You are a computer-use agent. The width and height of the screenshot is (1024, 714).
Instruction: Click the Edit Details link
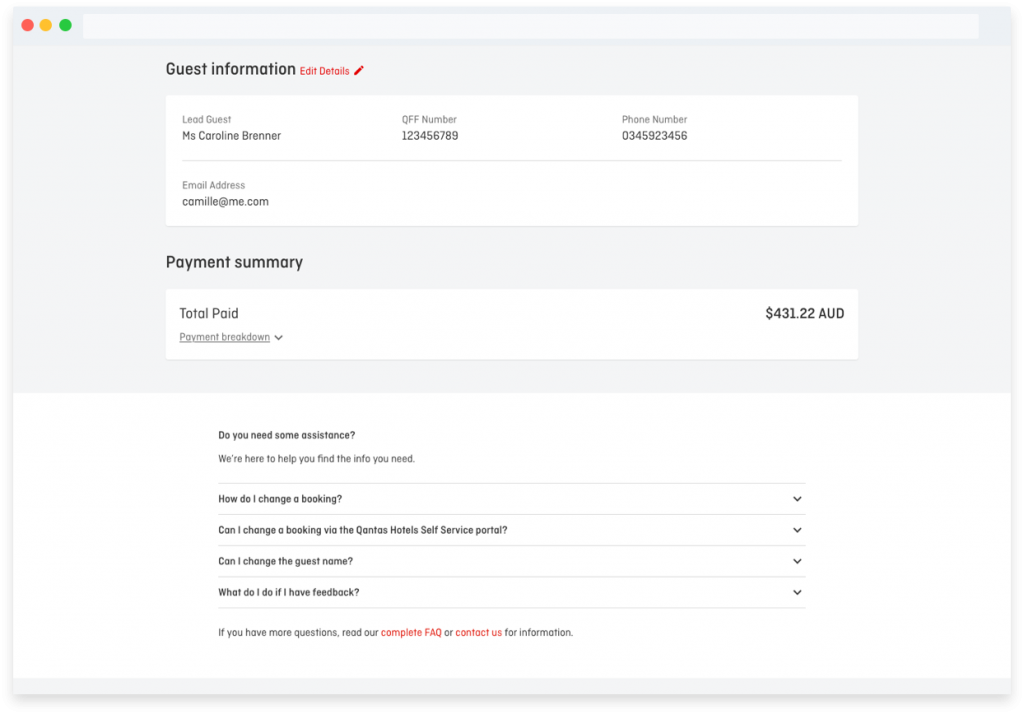pos(324,71)
